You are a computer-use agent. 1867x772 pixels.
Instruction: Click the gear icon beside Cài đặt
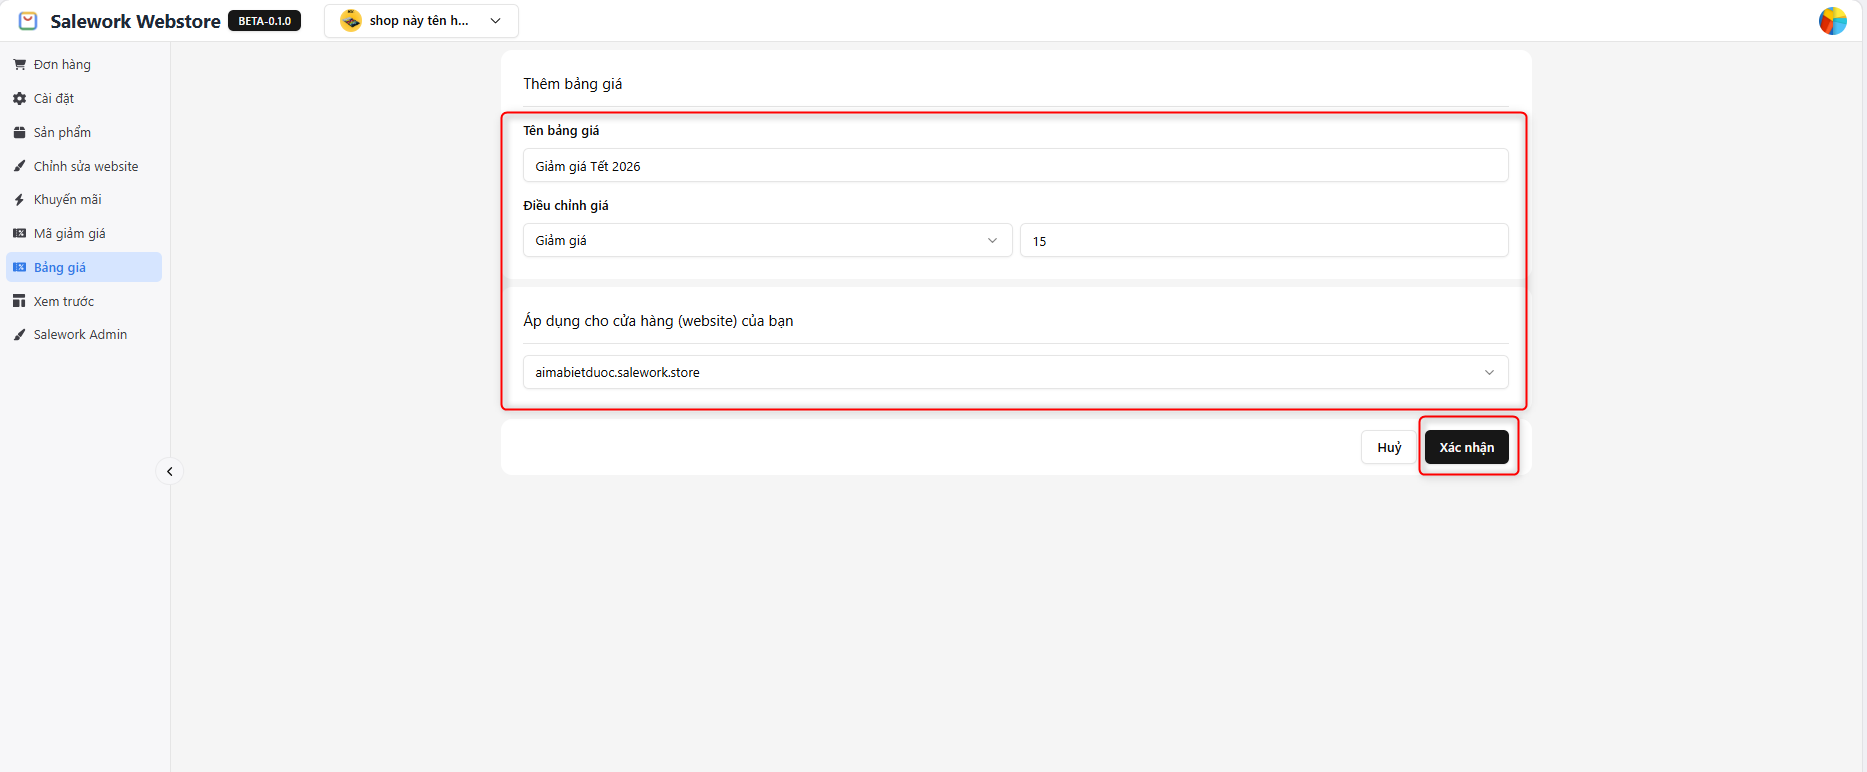(x=19, y=99)
